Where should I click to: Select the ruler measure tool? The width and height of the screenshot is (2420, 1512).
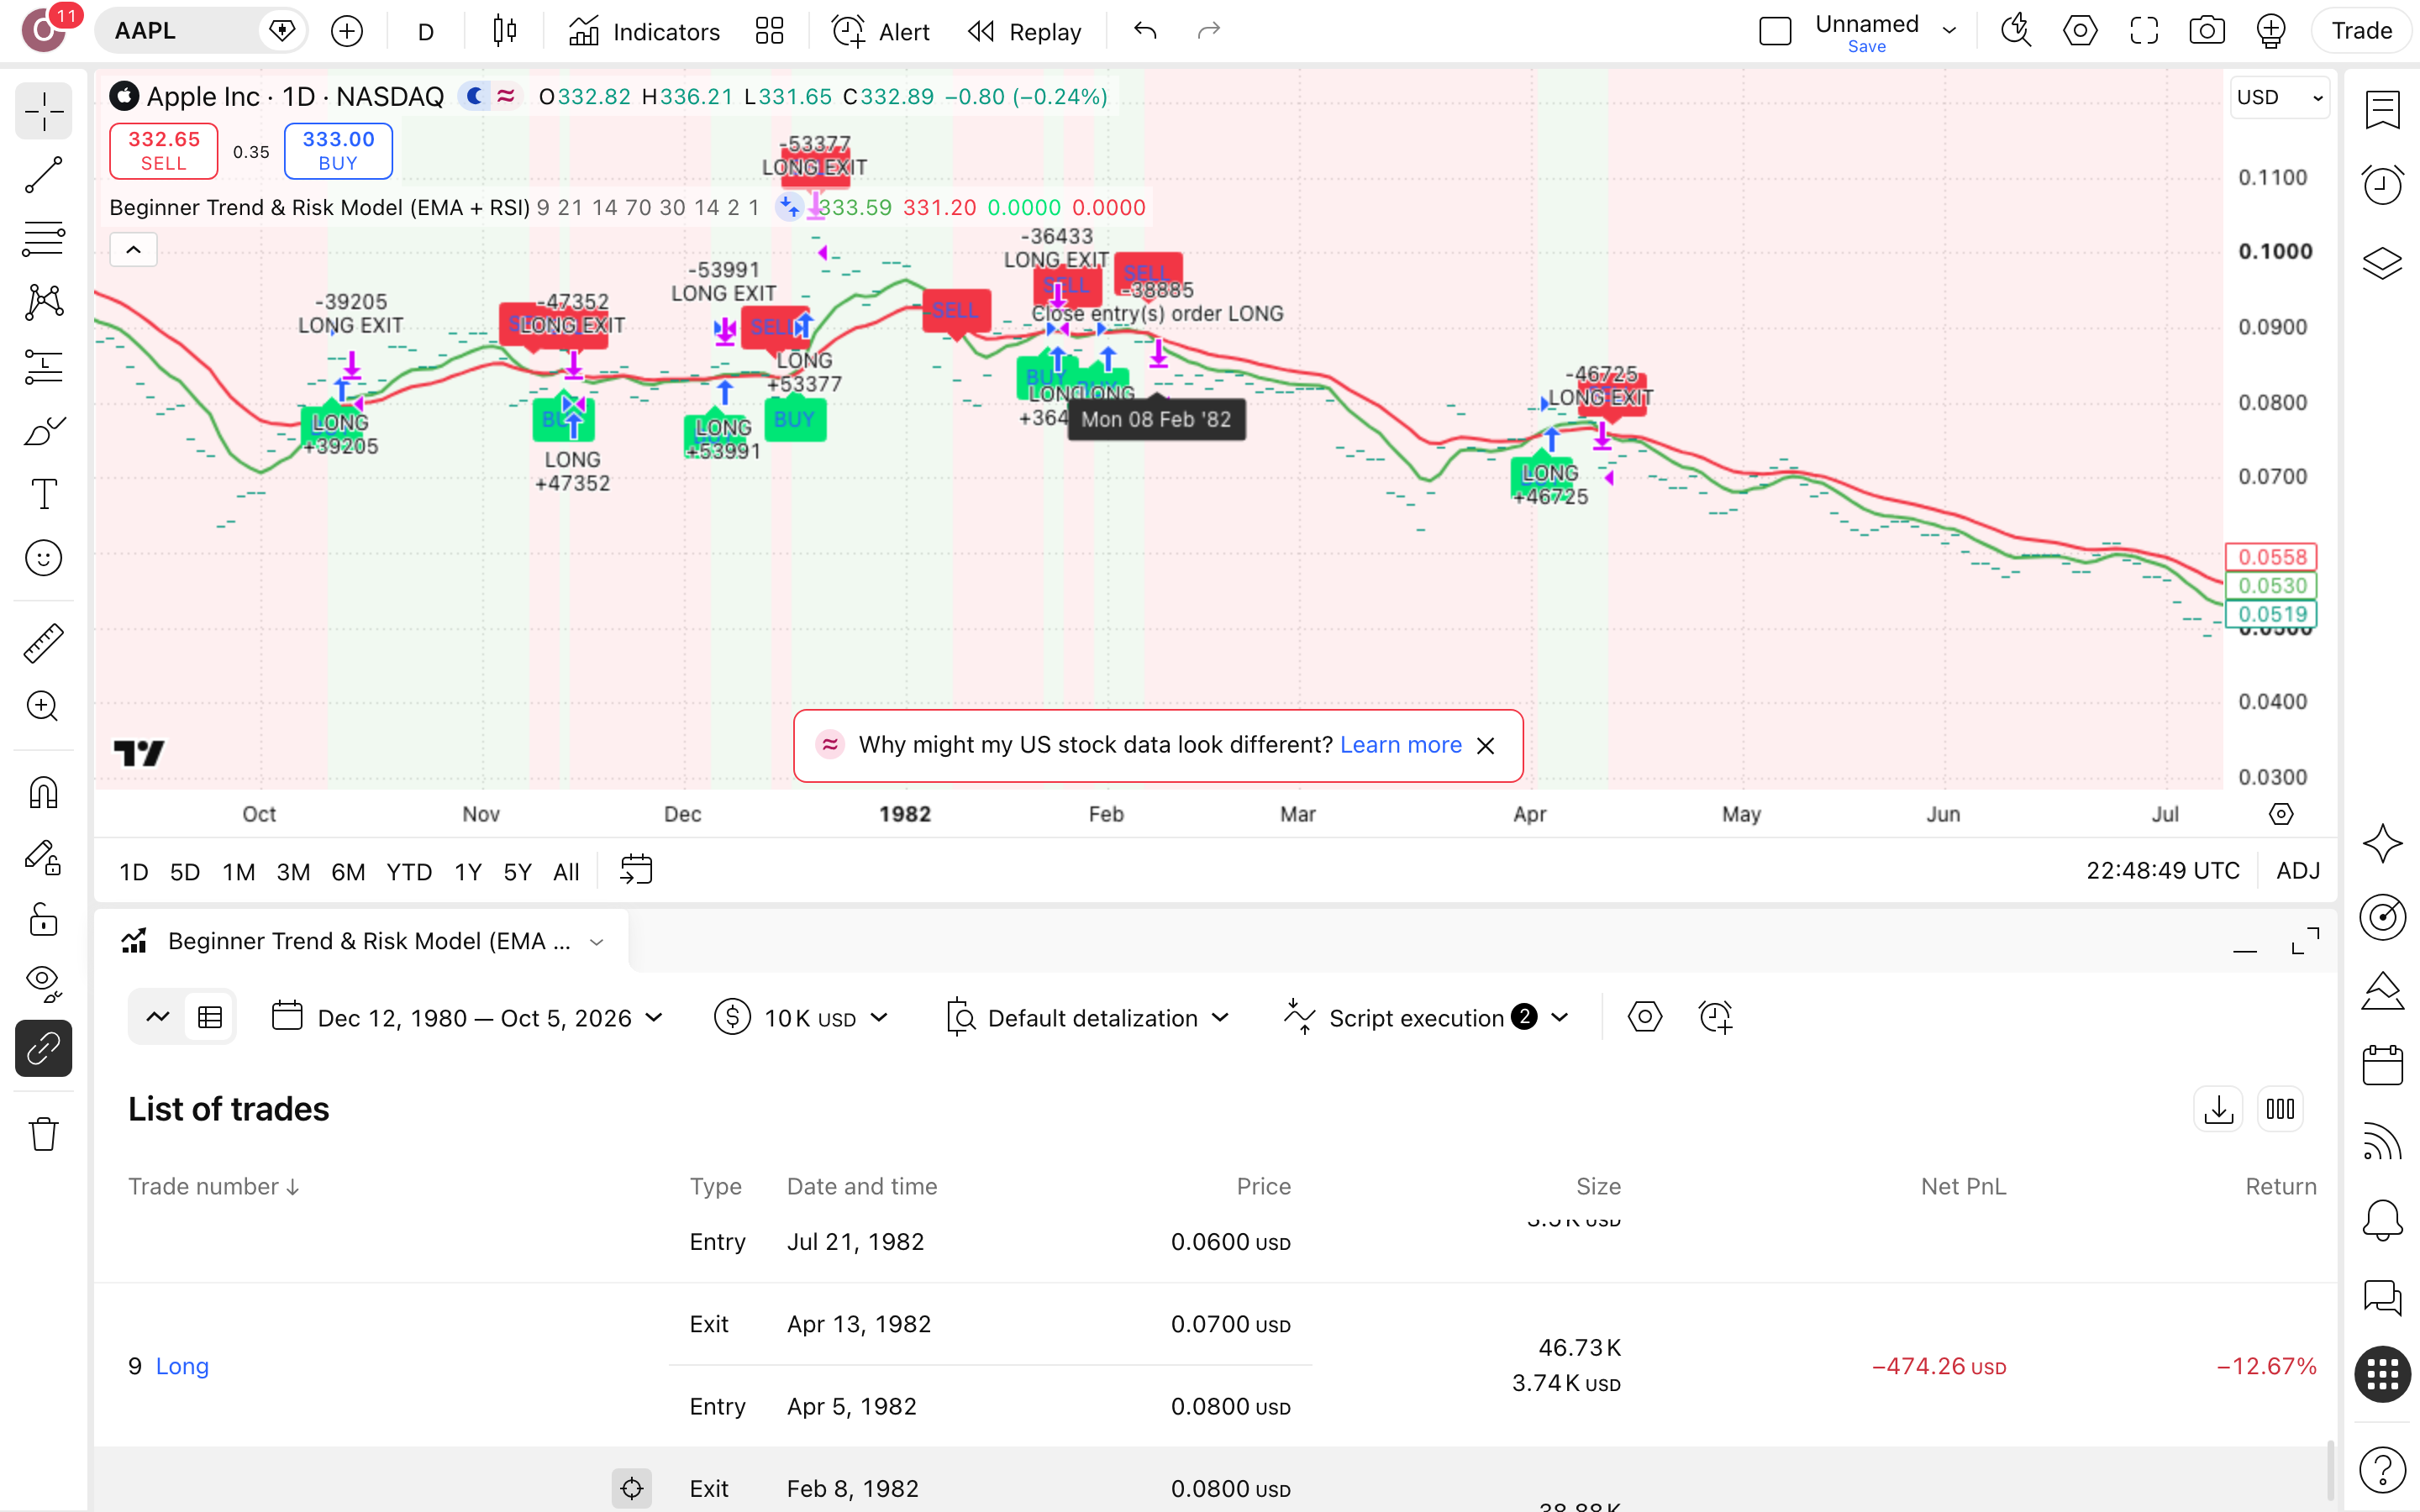click(43, 643)
